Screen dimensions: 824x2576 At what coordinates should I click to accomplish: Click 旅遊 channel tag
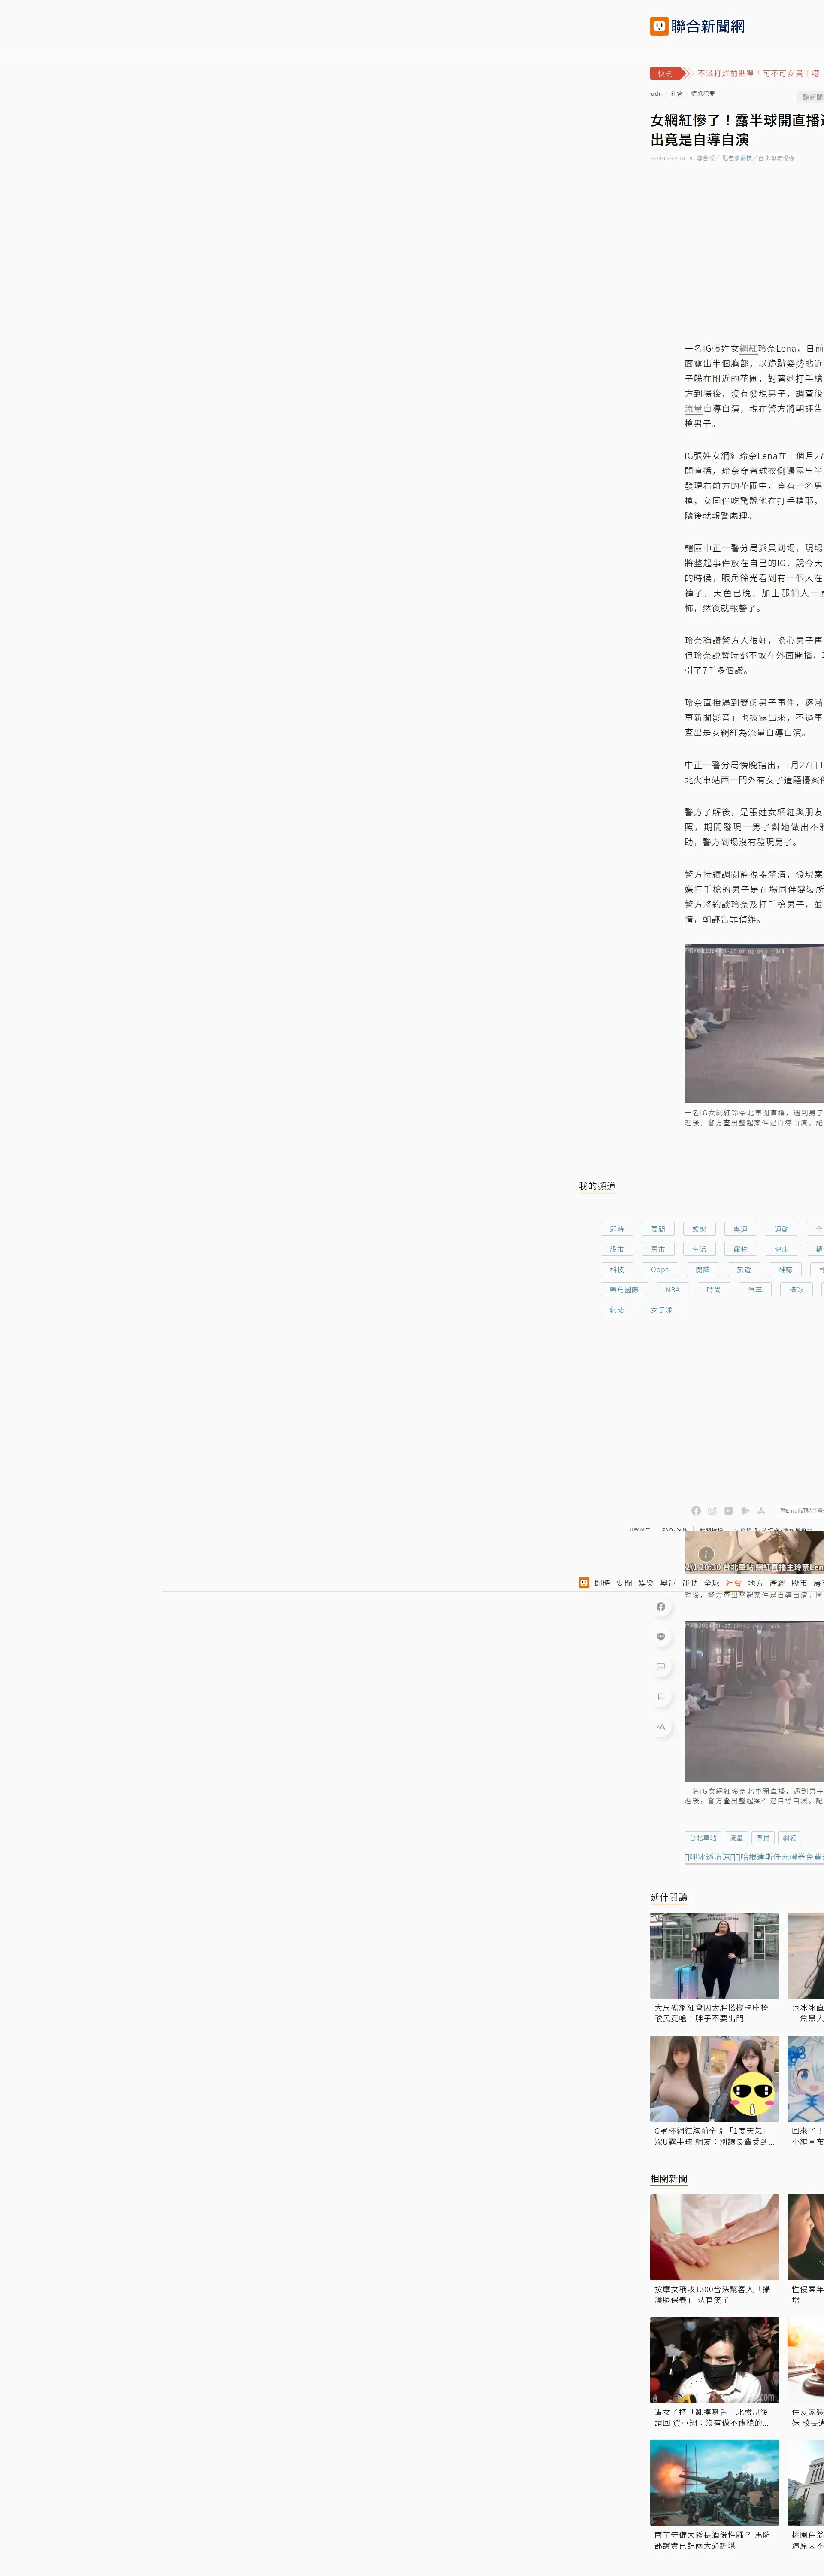(744, 1269)
